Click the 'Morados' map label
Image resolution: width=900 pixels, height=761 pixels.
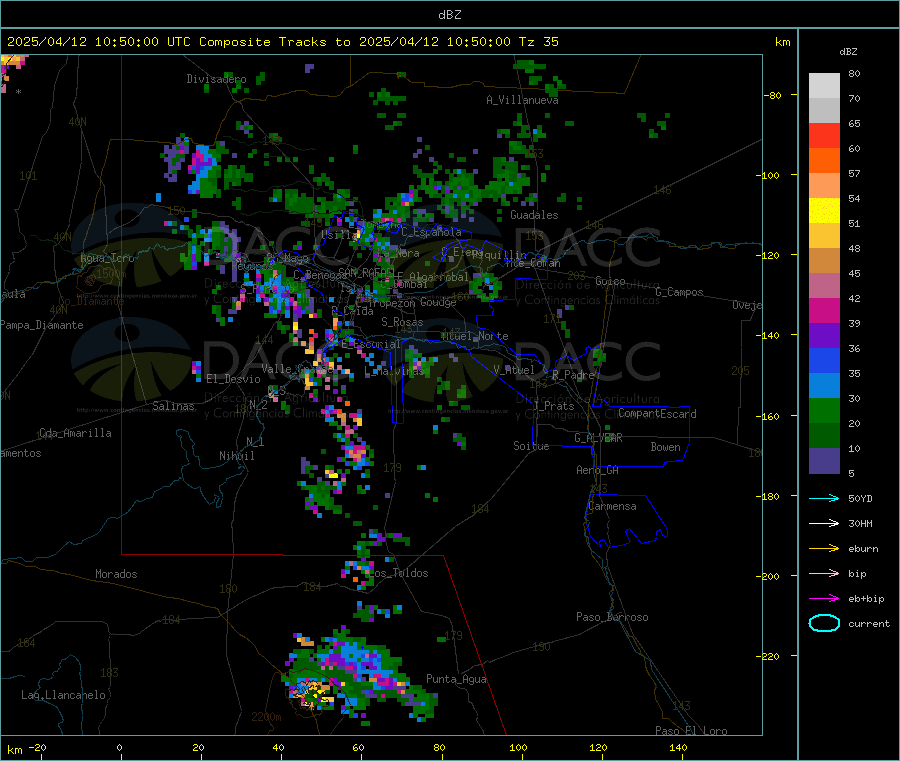[x=116, y=574]
